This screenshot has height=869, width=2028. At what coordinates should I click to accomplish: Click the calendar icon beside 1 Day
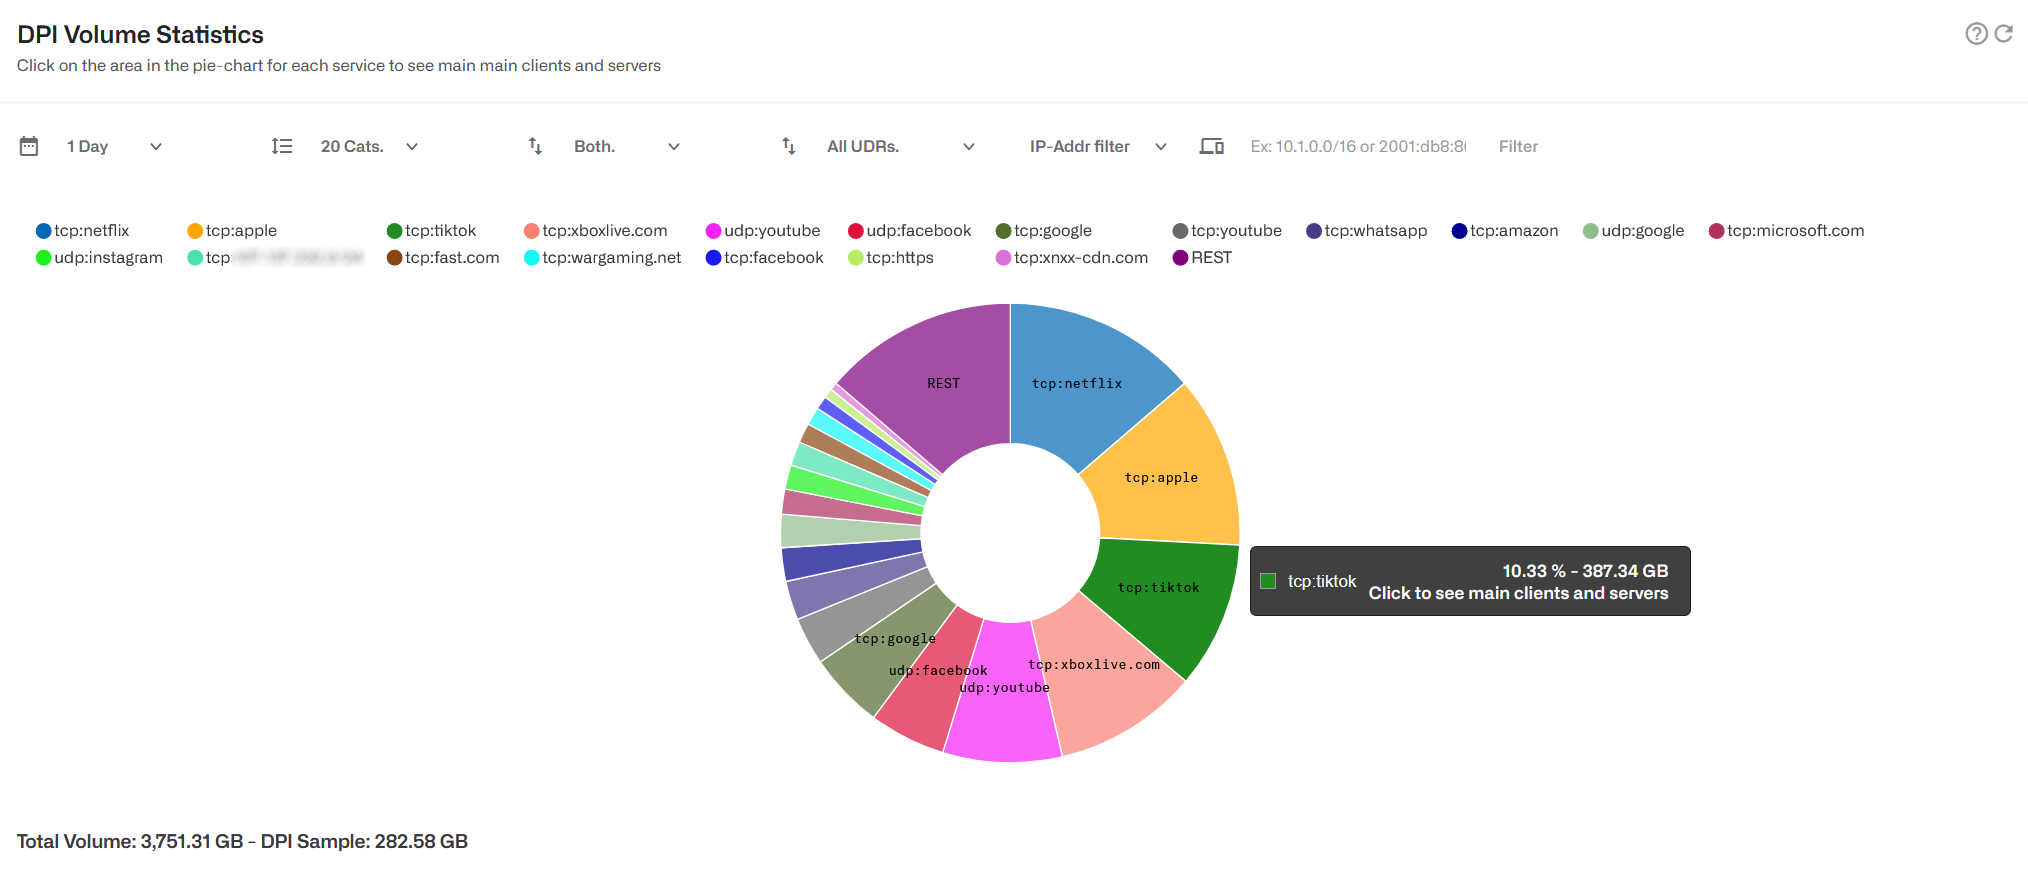(x=29, y=146)
